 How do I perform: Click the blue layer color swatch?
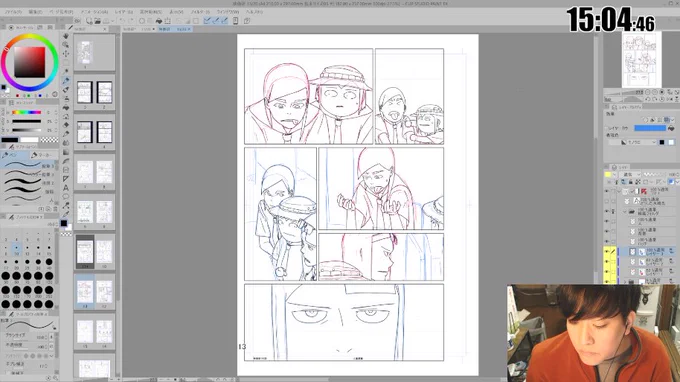(650, 128)
